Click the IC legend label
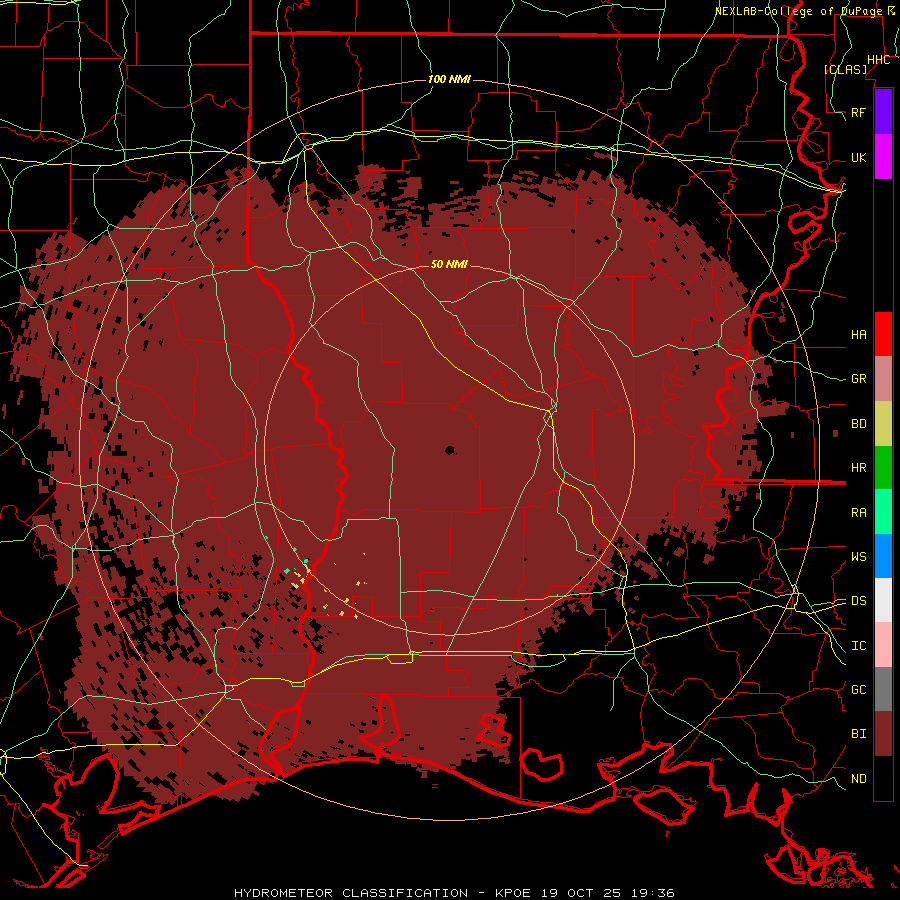 [x=858, y=646]
